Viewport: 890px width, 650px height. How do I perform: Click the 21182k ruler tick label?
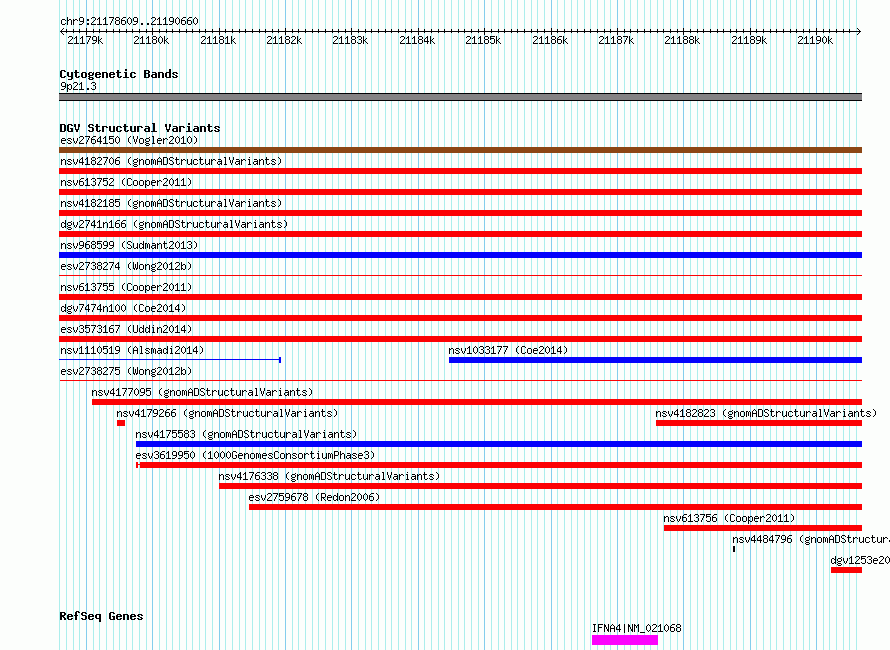284,40
